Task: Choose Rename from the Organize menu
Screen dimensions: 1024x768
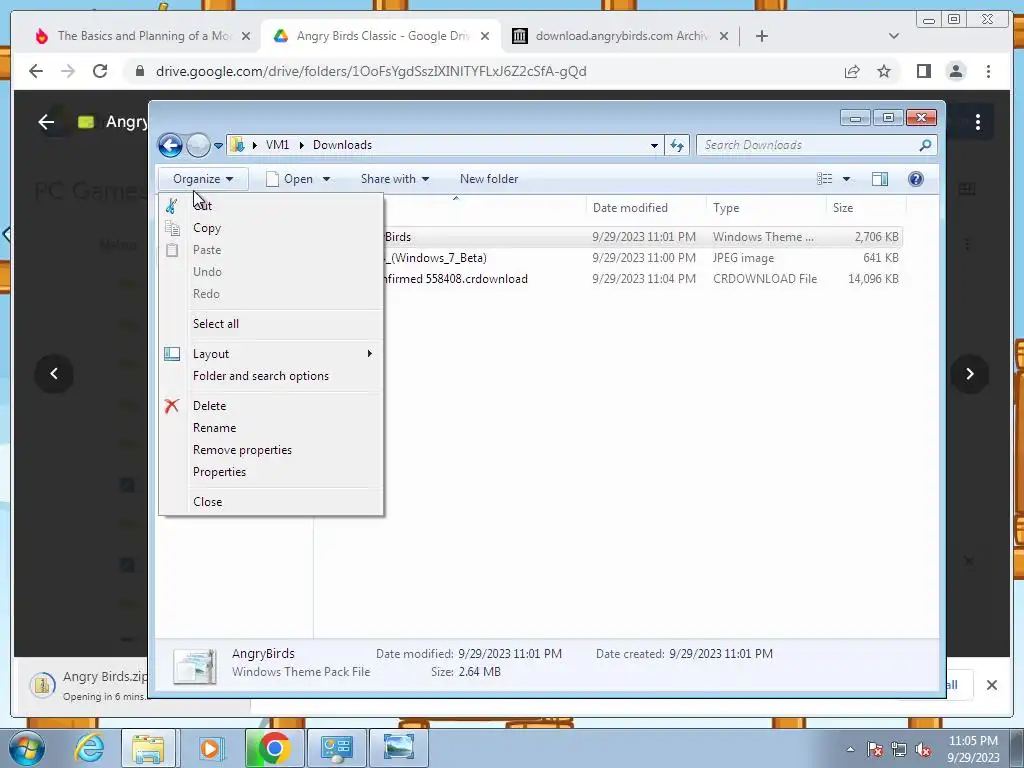Action: (x=271, y=428)
